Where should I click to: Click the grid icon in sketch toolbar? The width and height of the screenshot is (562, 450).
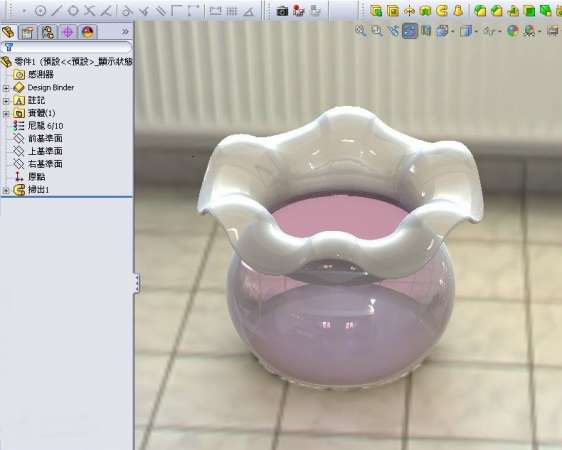click(232, 11)
